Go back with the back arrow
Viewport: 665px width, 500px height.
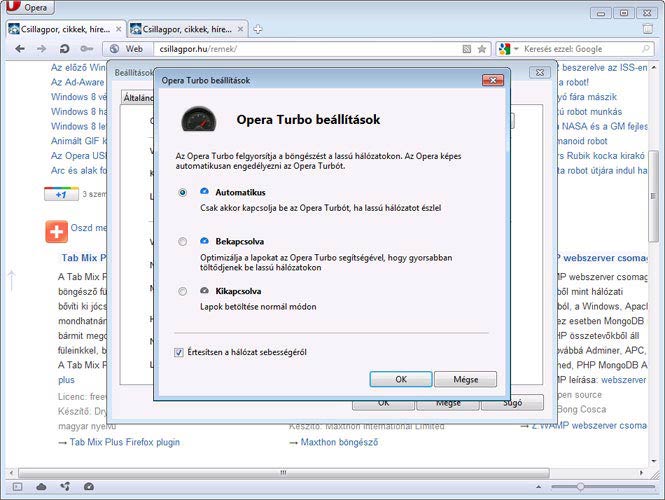point(20,49)
